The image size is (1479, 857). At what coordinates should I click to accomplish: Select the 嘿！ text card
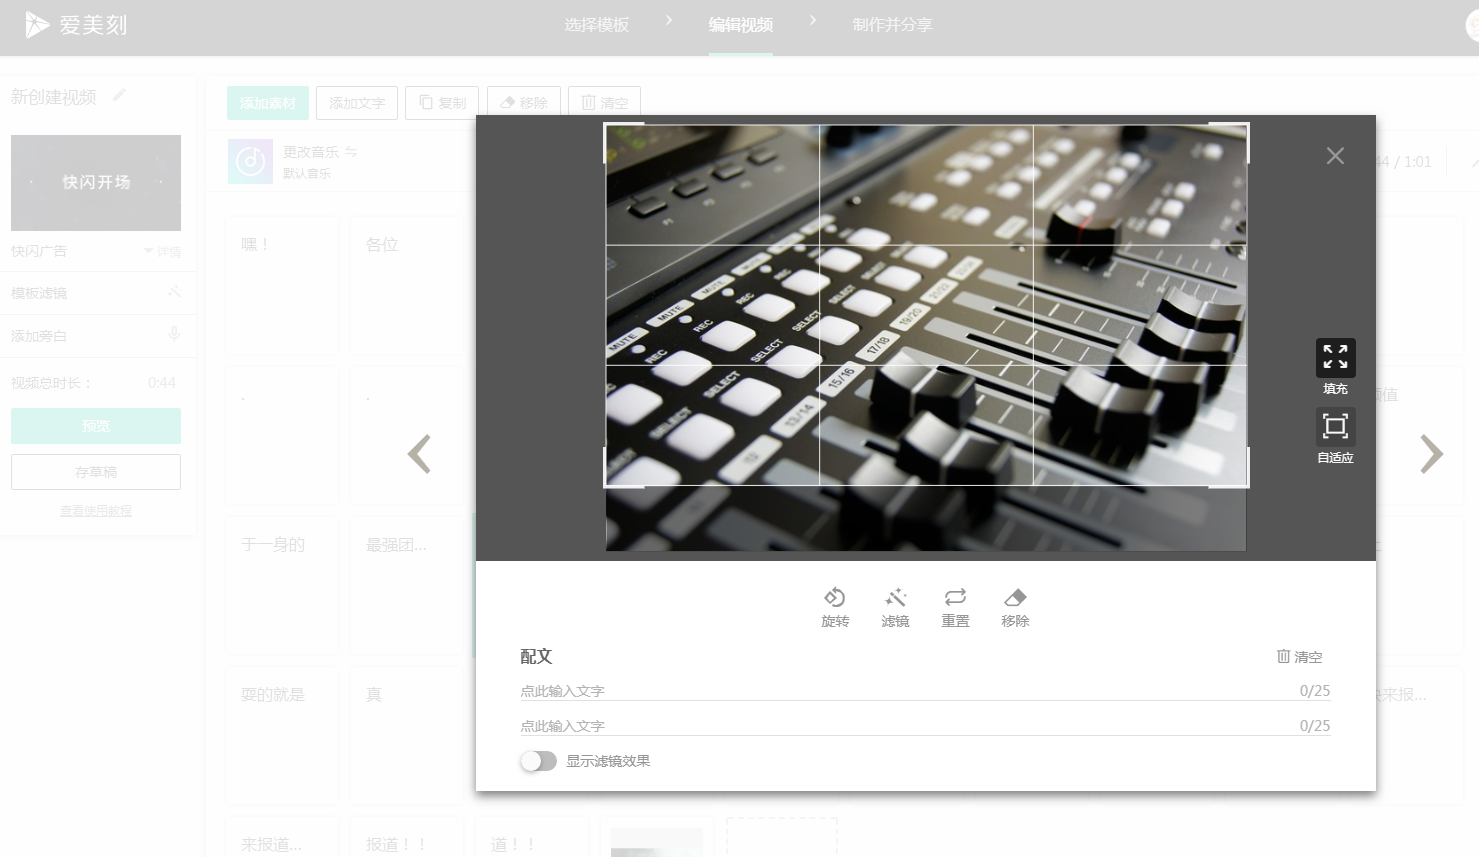(x=282, y=285)
